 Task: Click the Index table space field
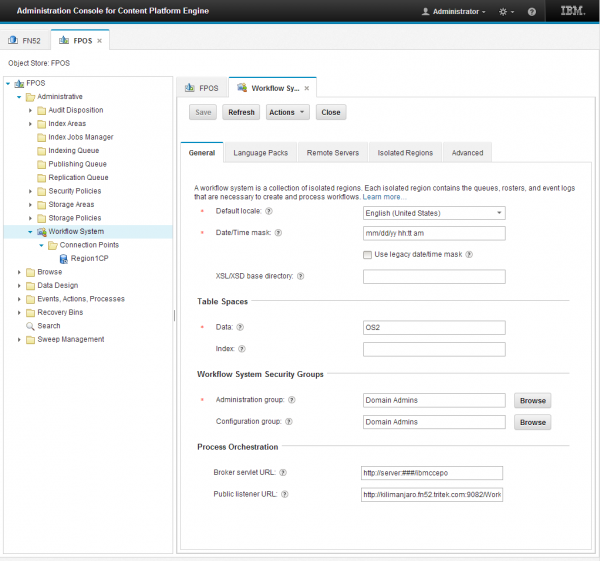click(434, 349)
